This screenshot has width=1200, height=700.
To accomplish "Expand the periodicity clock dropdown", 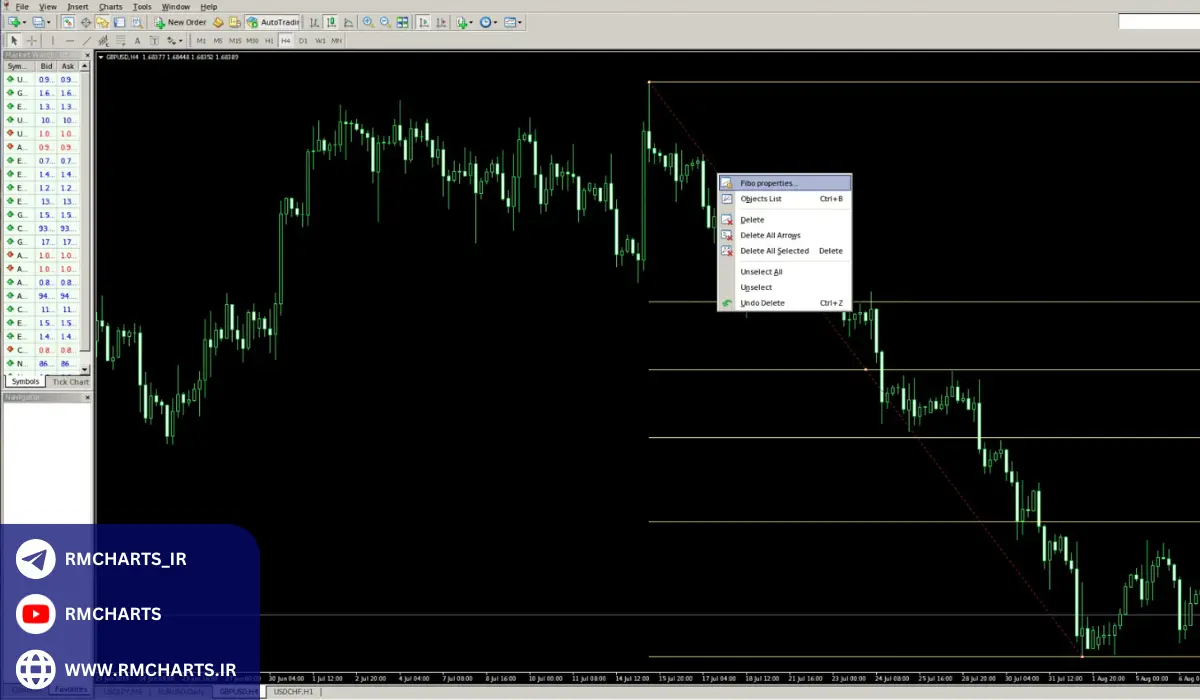I will point(495,22).
